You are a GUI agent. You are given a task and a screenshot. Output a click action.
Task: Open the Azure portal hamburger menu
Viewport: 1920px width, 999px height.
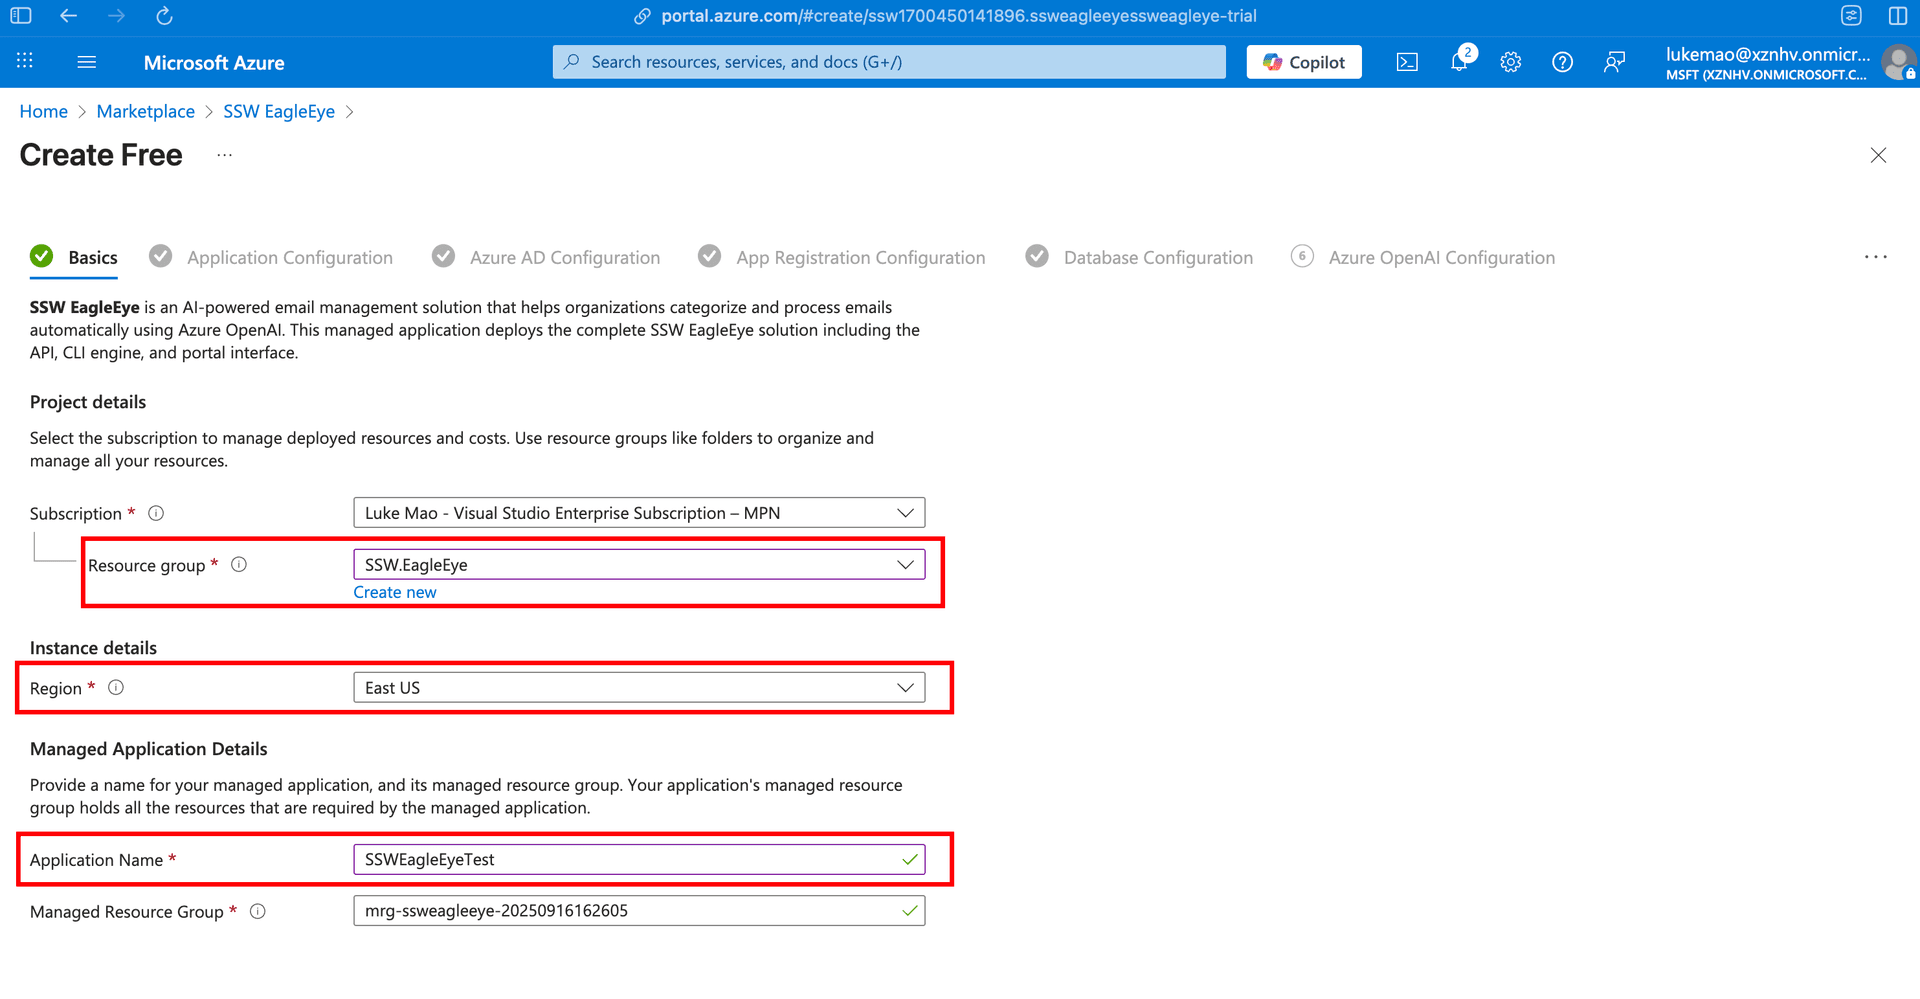click(87, 62)
